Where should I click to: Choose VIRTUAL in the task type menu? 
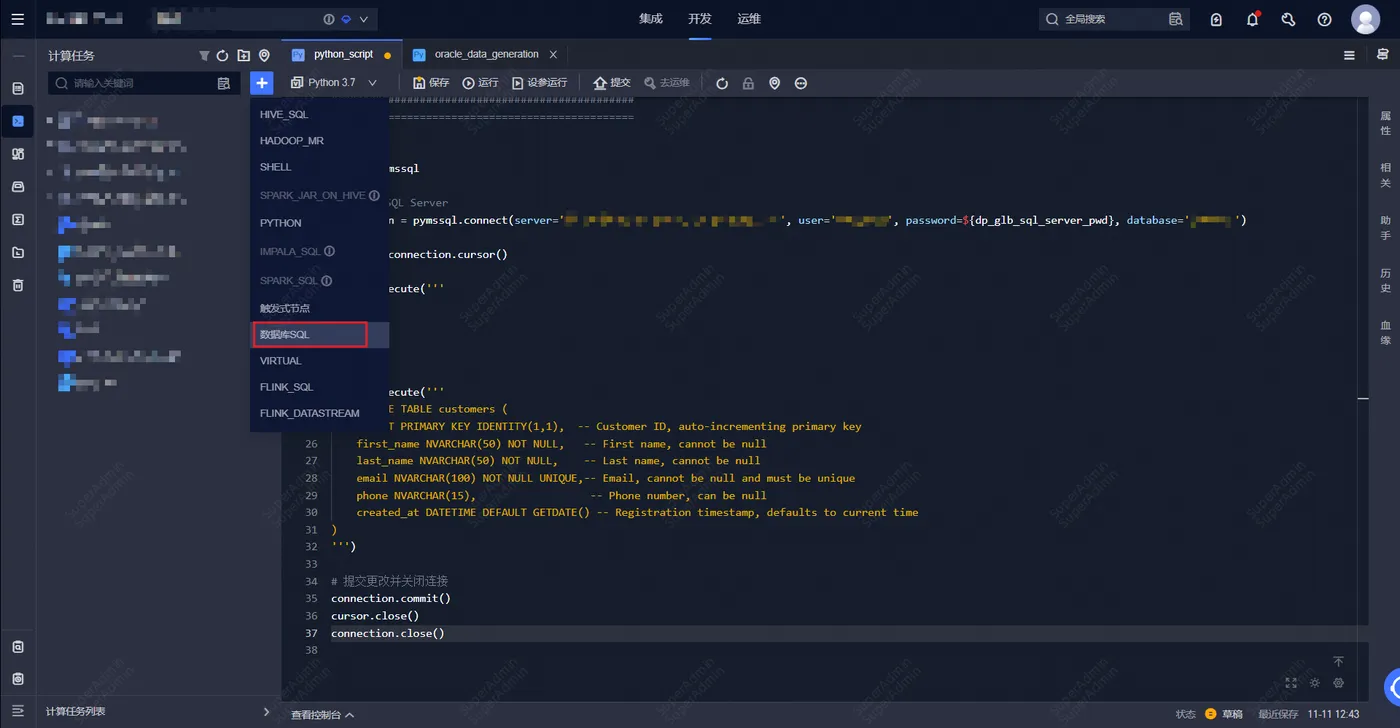(319, 361)
